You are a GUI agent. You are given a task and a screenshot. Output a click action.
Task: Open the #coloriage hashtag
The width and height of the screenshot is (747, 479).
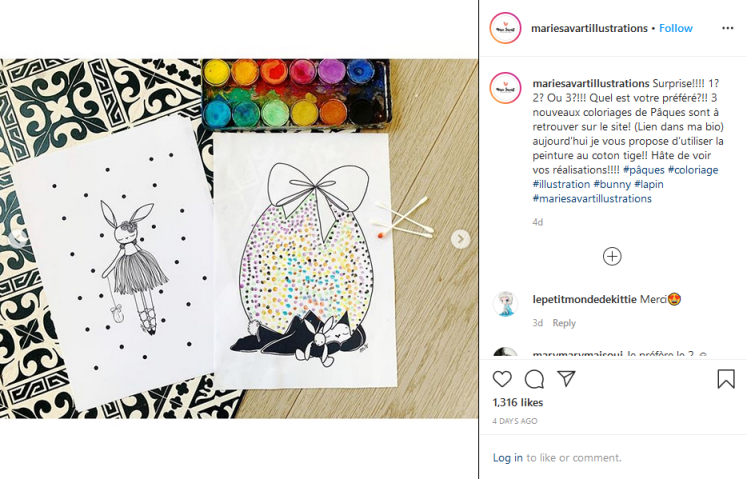point(693,170)
